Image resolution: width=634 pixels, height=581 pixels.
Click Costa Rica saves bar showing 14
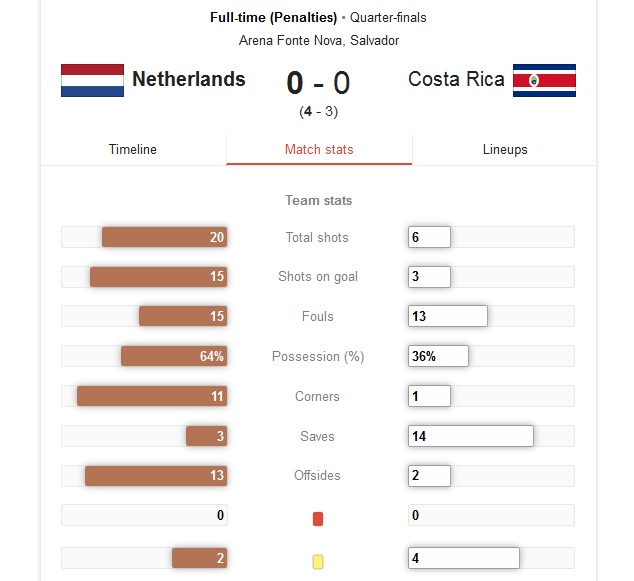click(471, 436)
